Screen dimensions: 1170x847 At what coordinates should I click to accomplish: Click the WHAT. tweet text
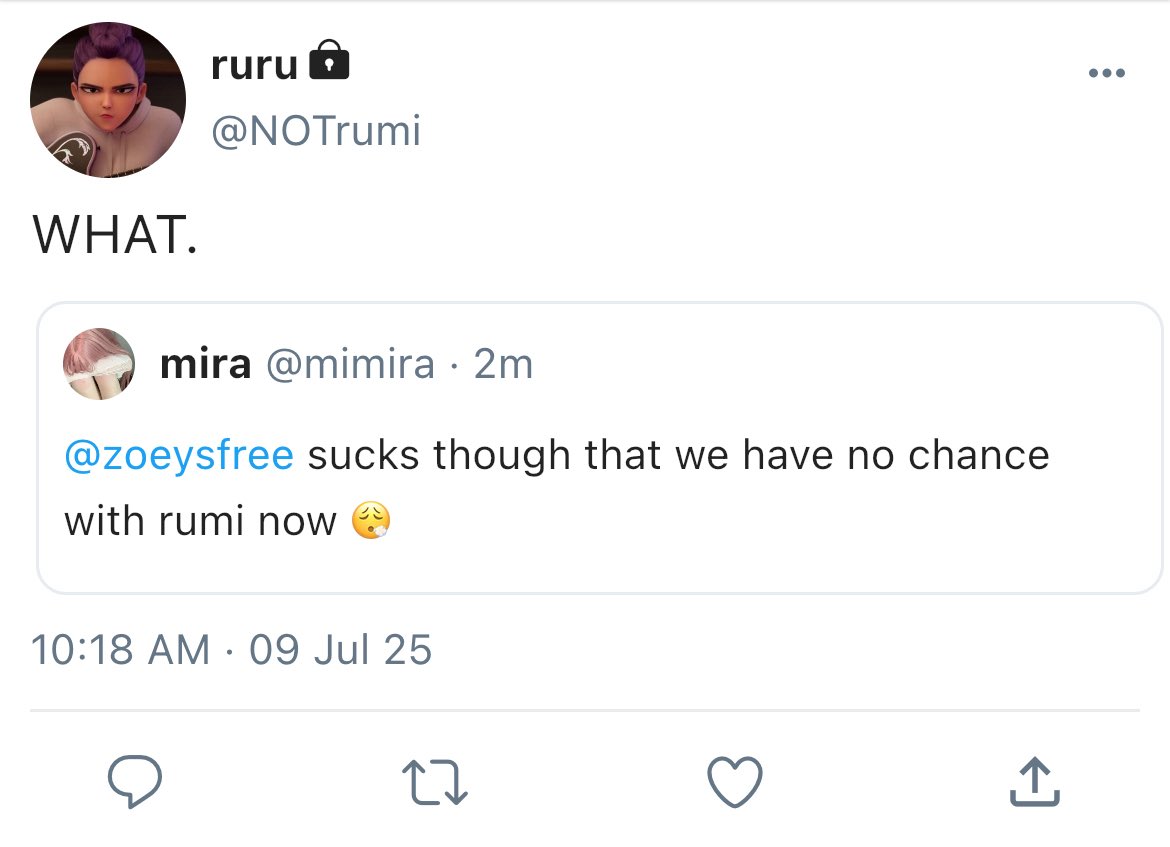116,234
